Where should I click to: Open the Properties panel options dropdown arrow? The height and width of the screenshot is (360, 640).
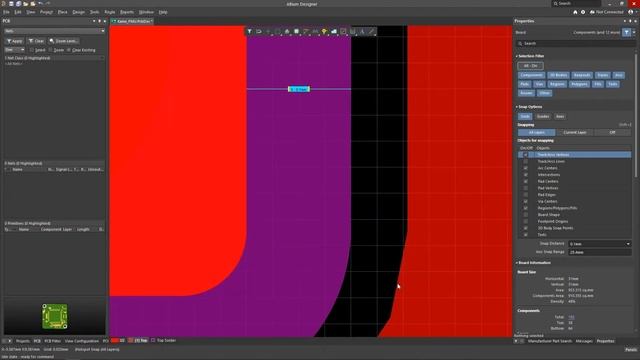click(x=624, y=21)
